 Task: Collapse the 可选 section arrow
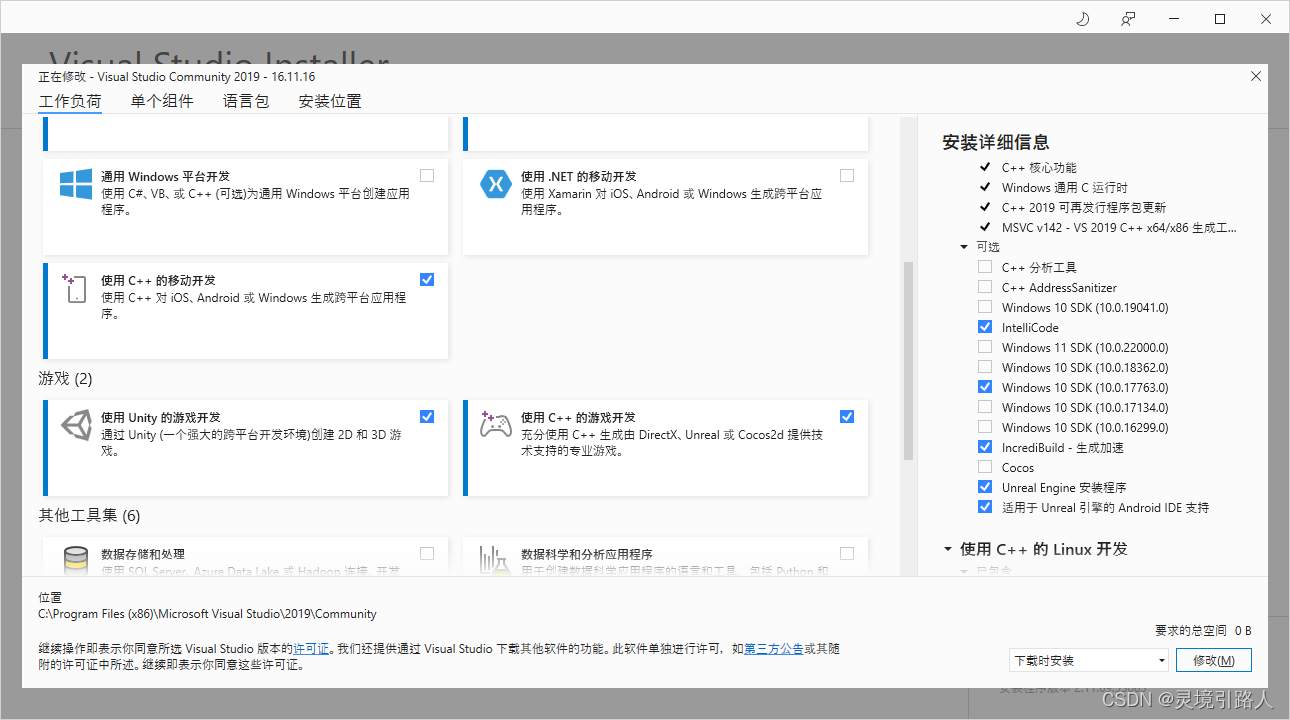click(x=964, y=247)
